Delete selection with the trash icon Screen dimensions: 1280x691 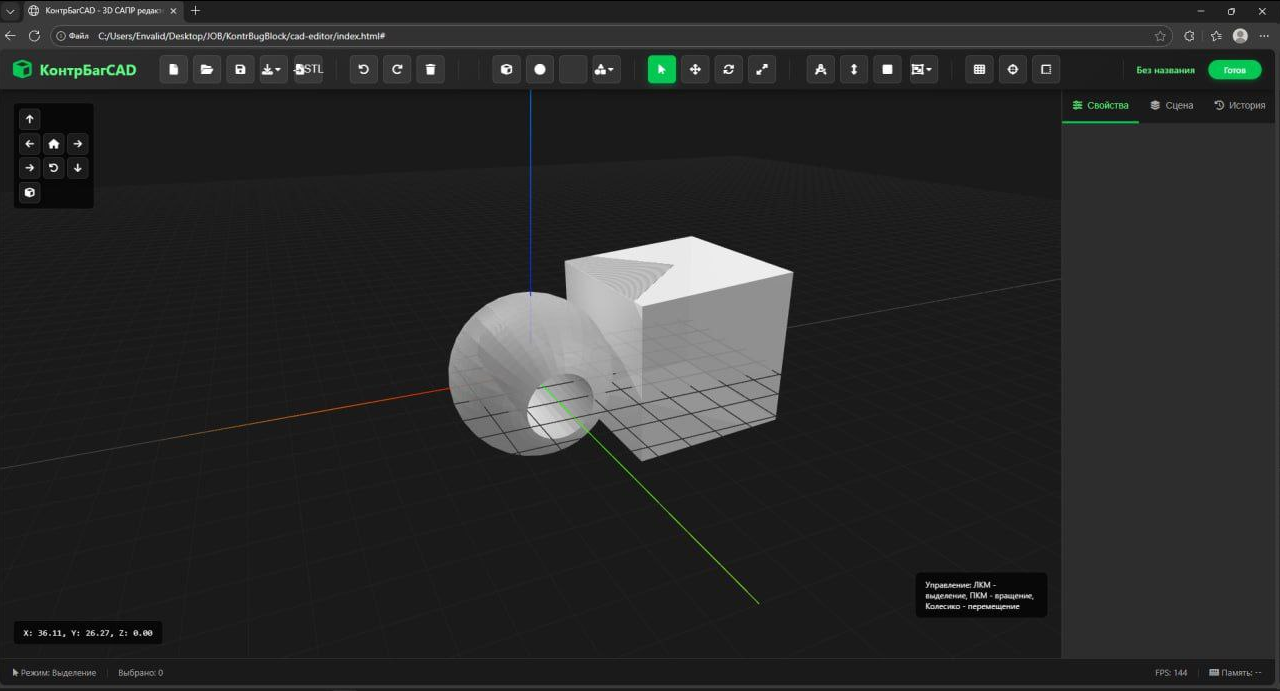click(x=430, y=69)
